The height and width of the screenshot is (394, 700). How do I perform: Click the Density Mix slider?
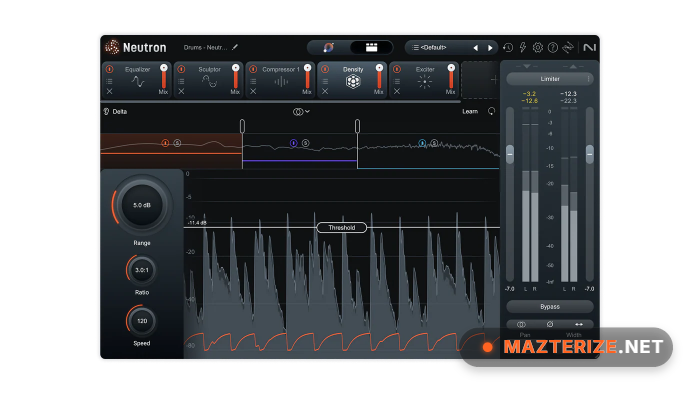379,77
